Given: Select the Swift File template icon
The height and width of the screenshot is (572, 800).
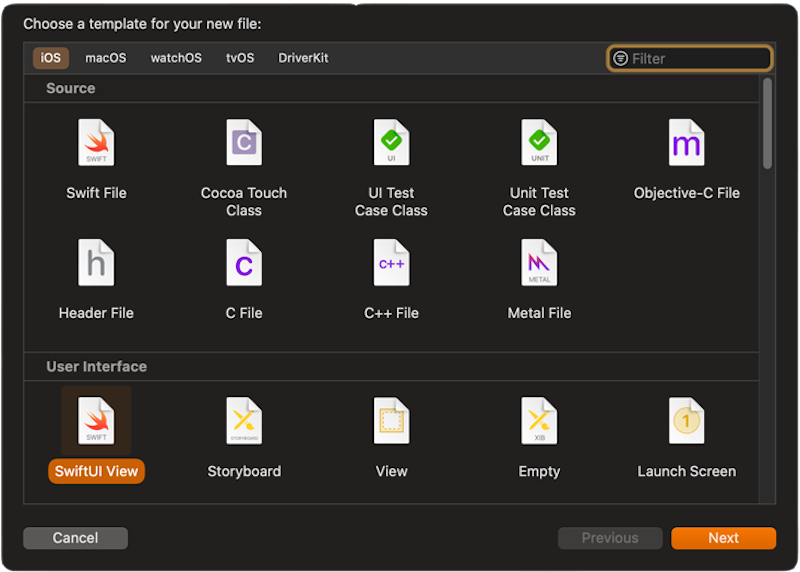Looking at the screenshot, I should point(96,143).
